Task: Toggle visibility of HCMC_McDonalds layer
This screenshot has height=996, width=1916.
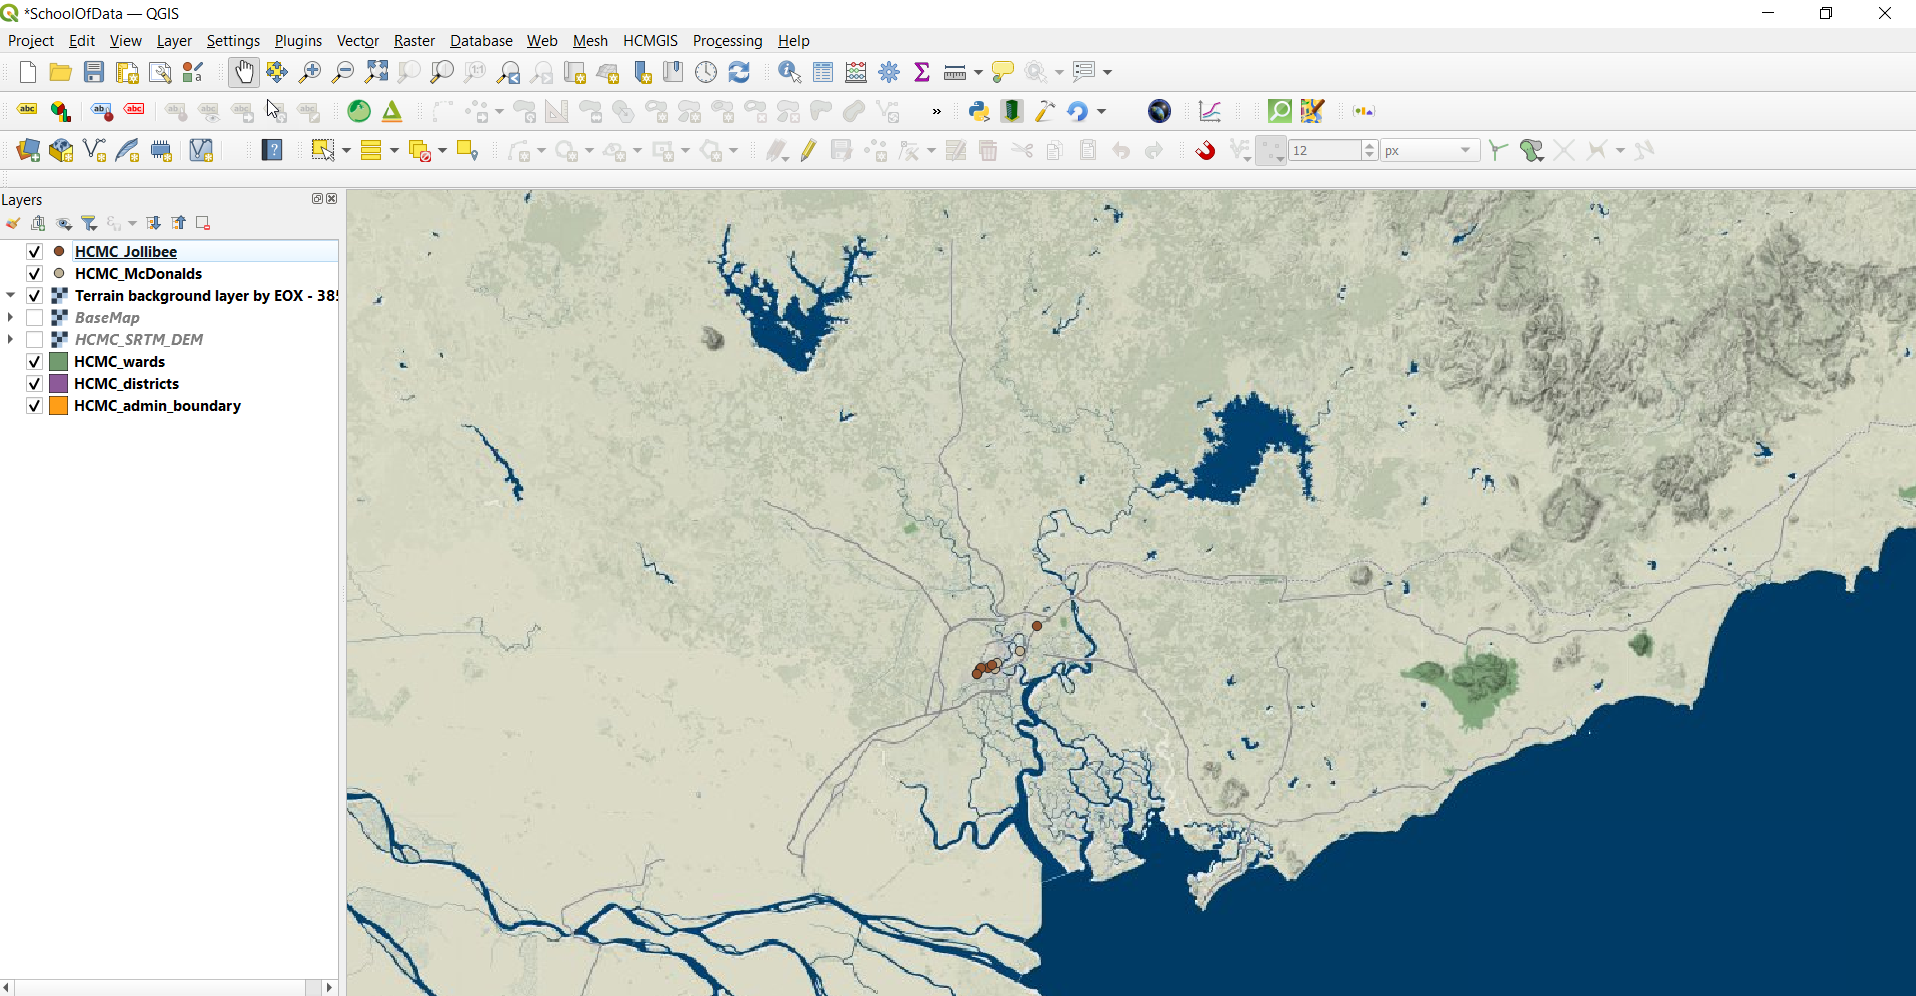Action: click(35, 274)
